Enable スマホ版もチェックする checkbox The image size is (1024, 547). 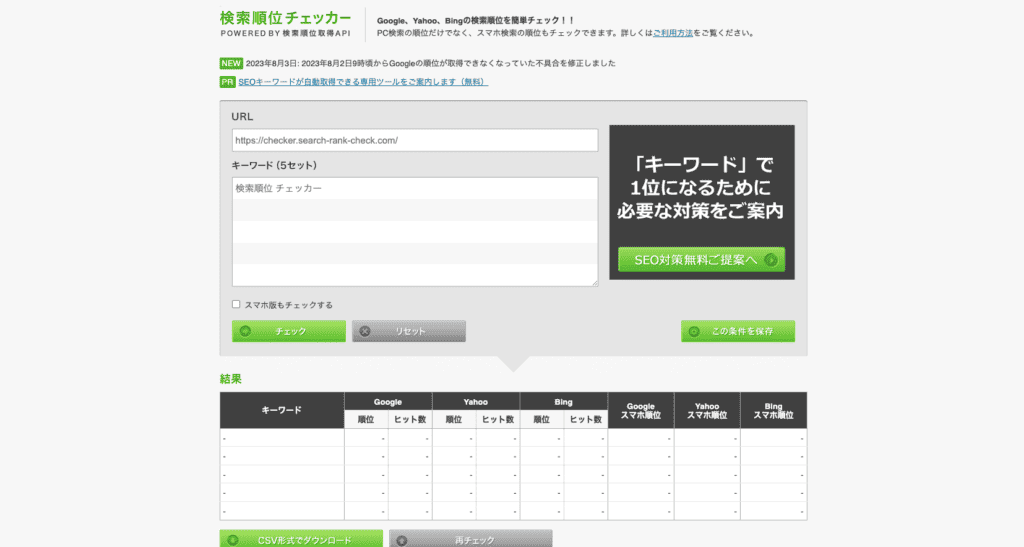pyautogui.click(x=236, y=304)
